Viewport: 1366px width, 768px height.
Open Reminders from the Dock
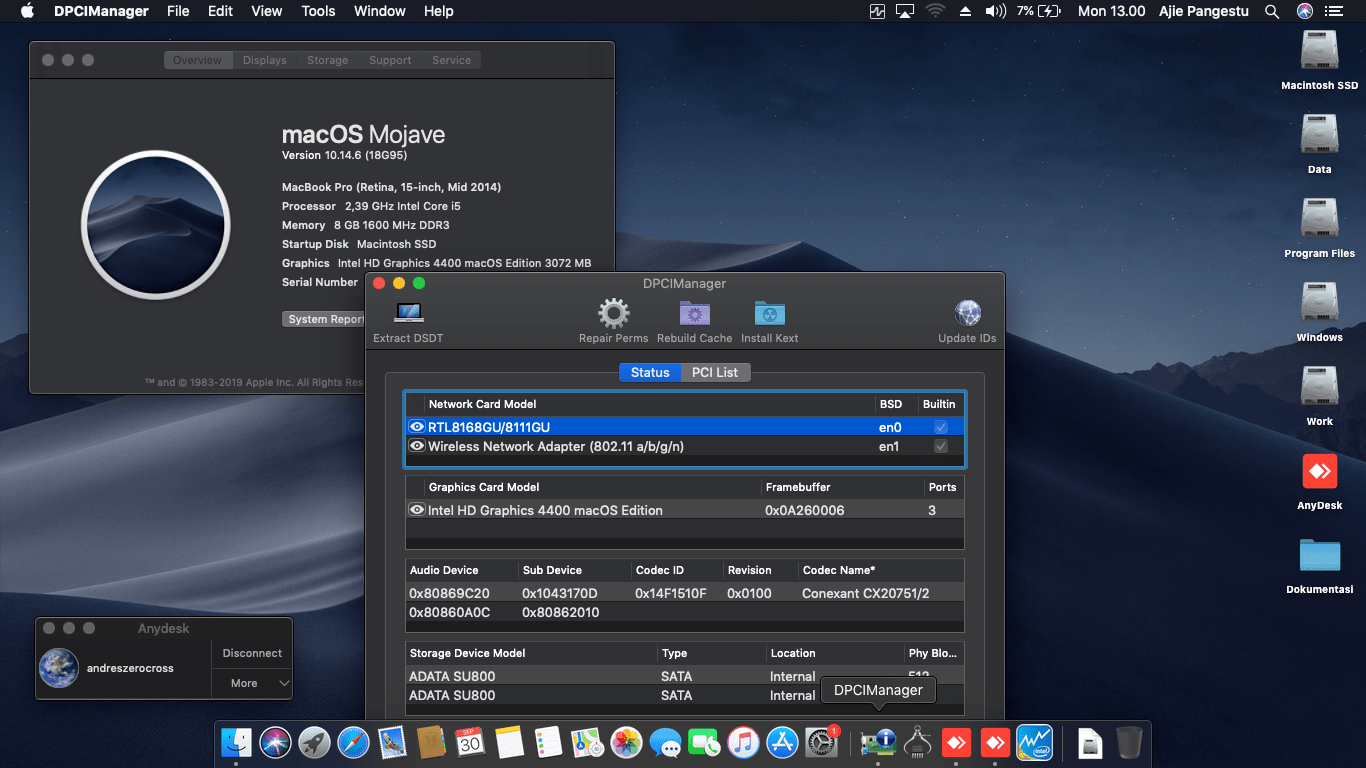tap(548, 742)
